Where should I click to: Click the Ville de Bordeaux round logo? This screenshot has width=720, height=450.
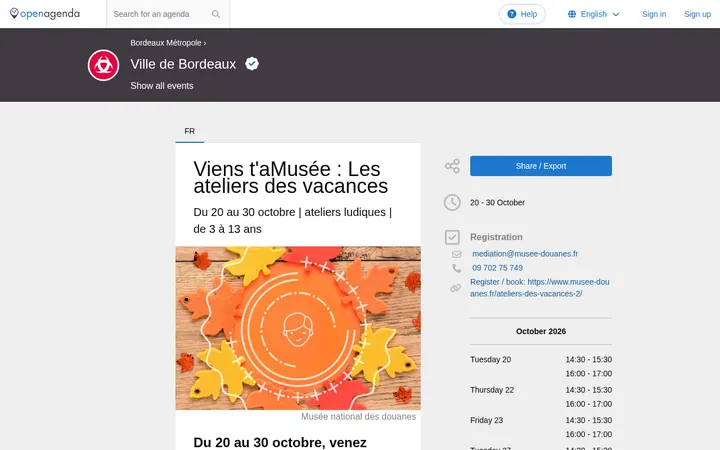click(x=103, y=65)
